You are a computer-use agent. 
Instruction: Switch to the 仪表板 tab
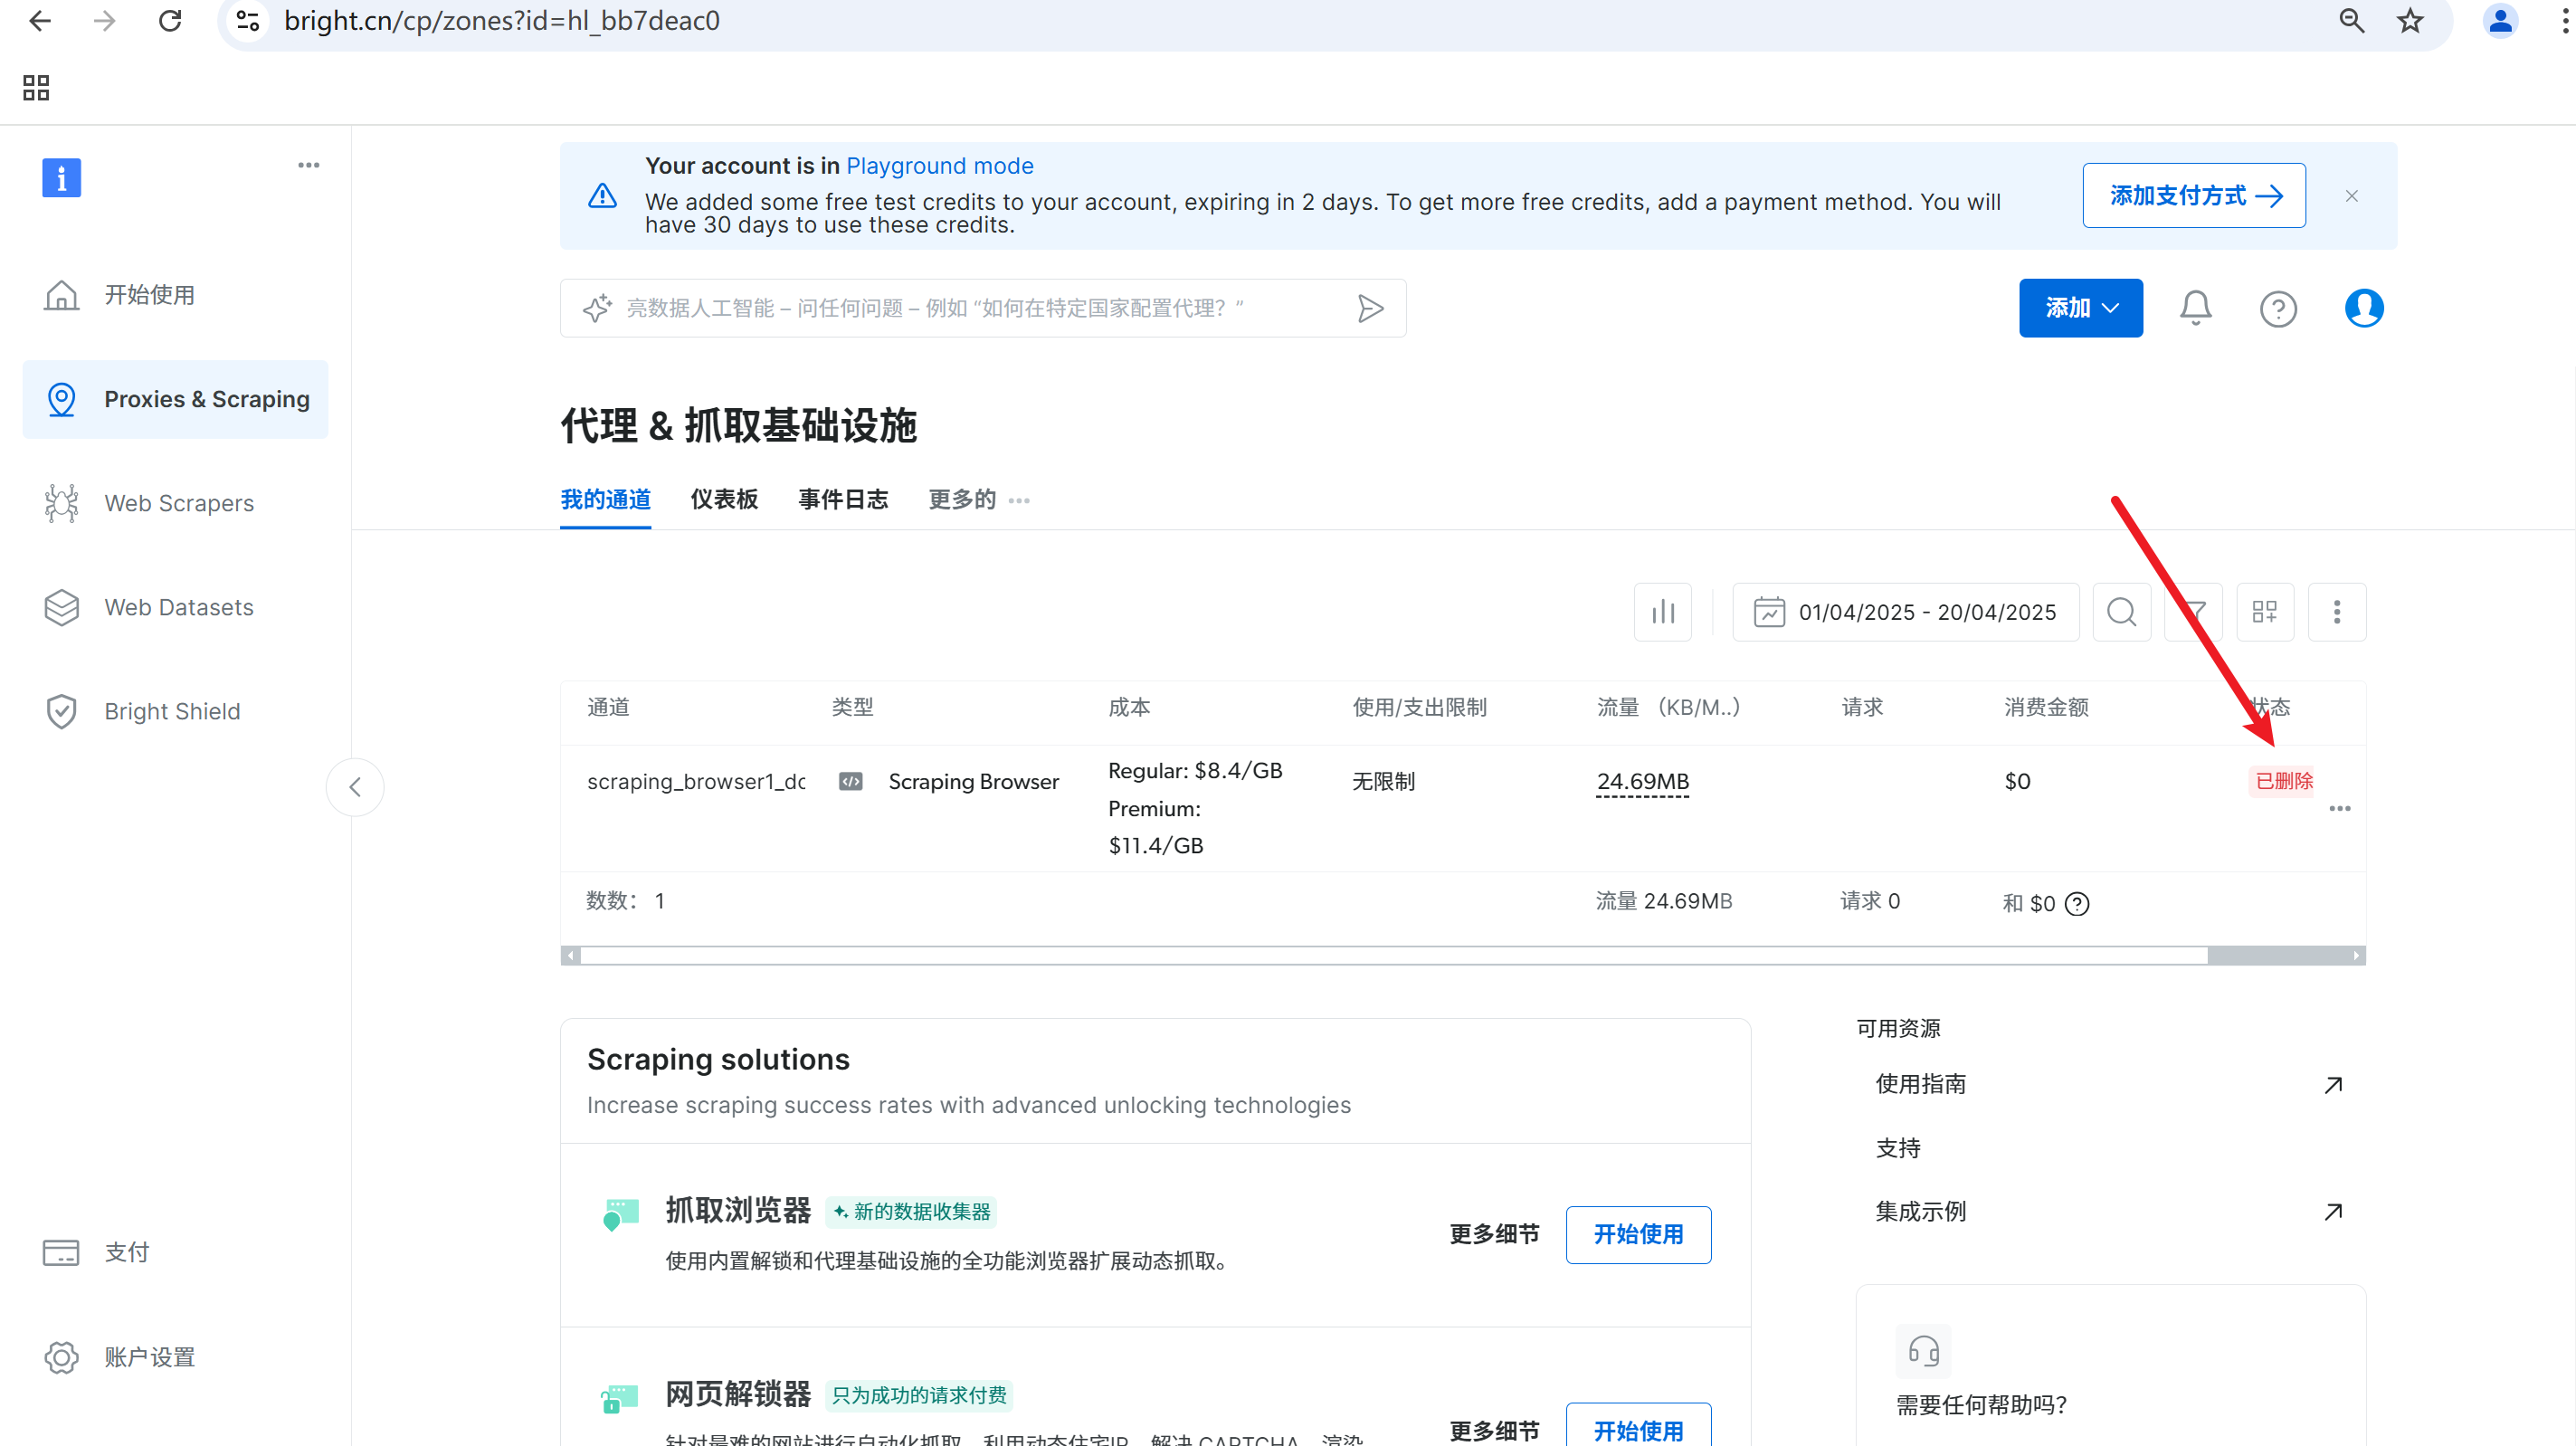(x=724, y=499)
